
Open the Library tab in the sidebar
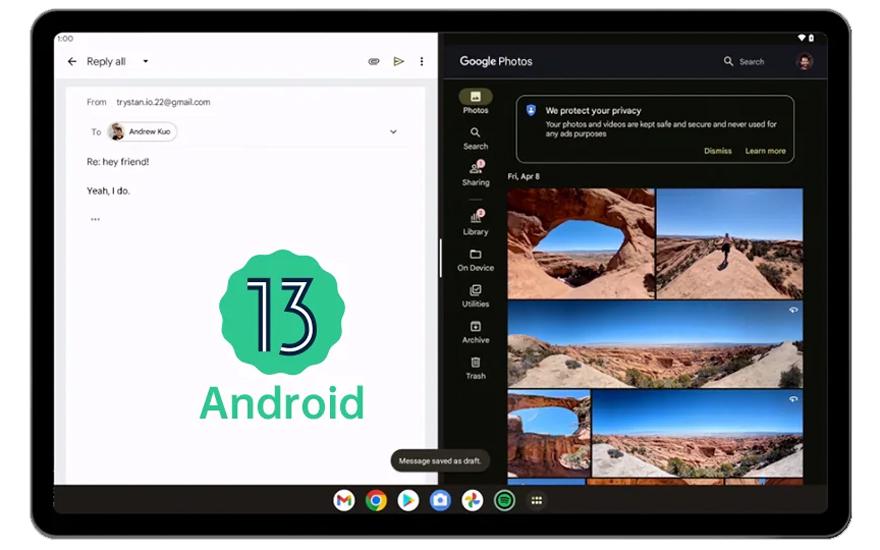tap(476, 223)
